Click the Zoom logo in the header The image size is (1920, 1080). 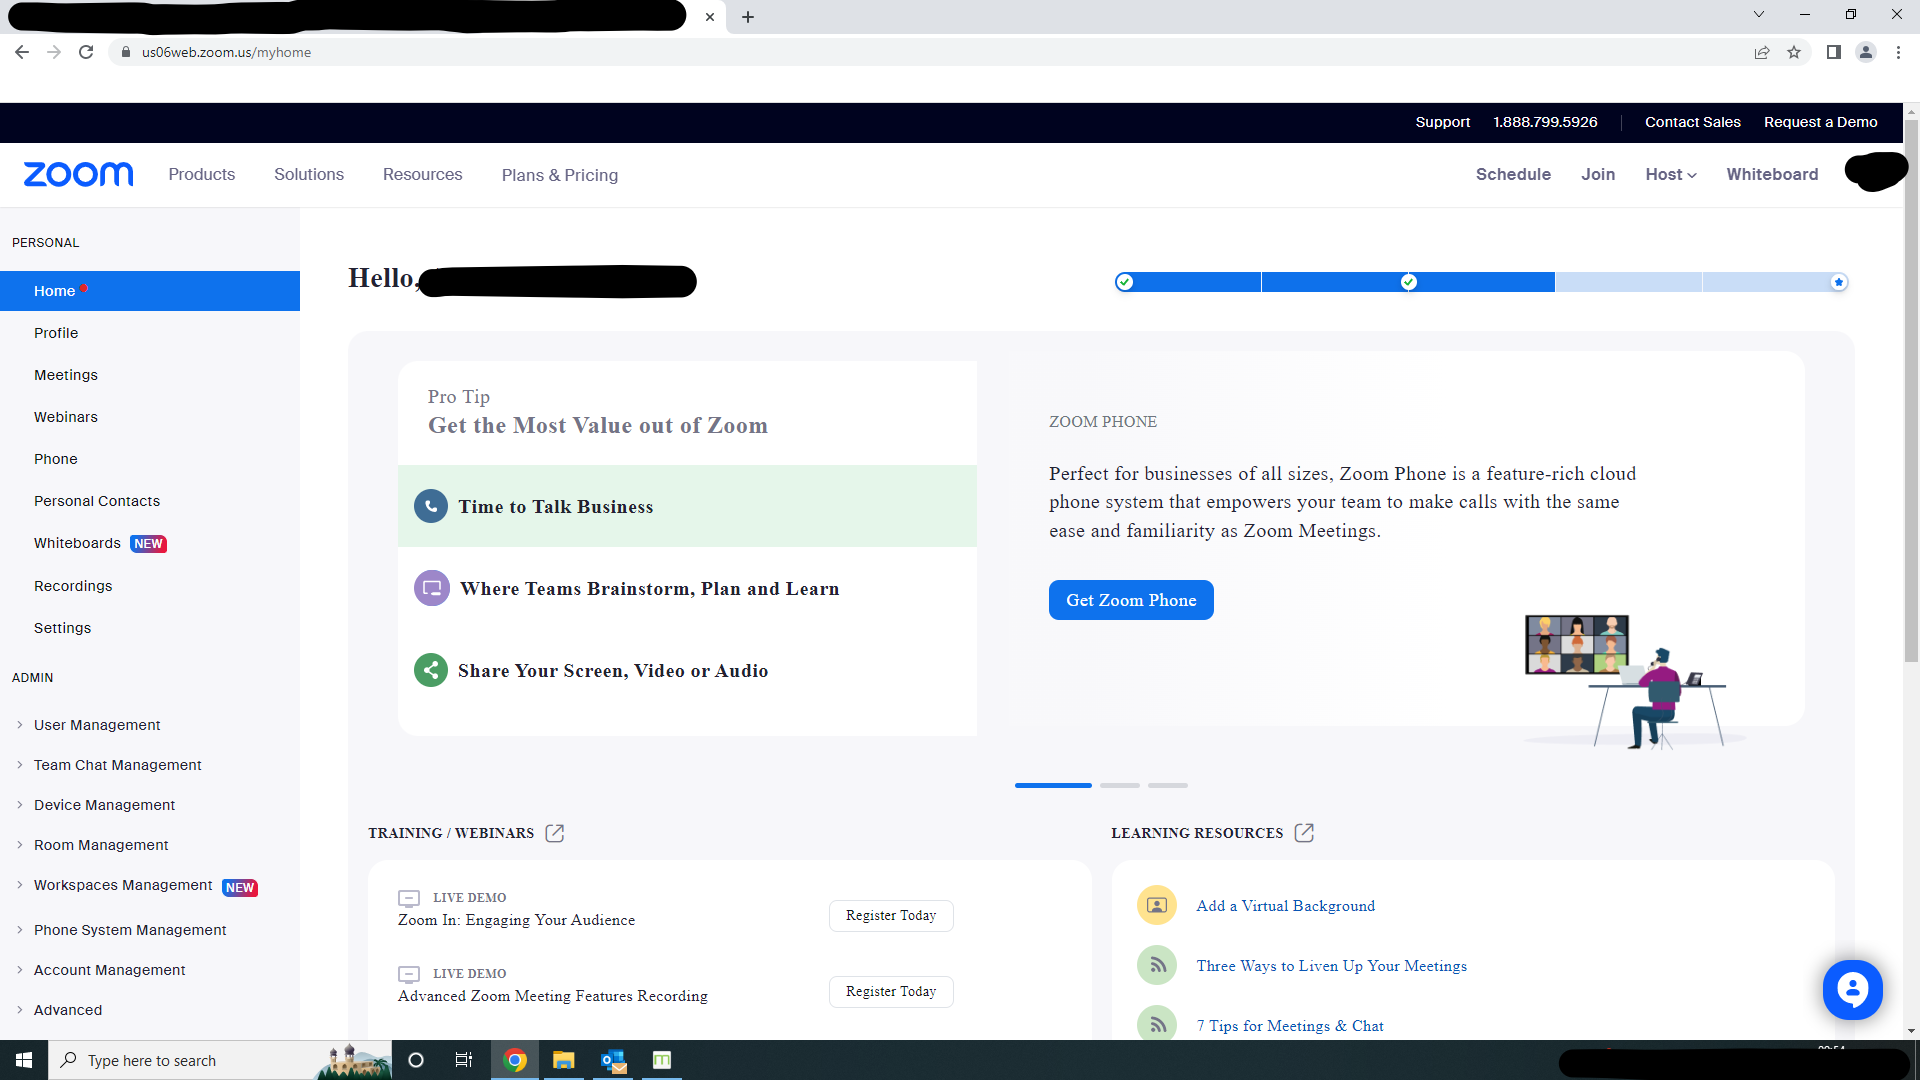78,174
